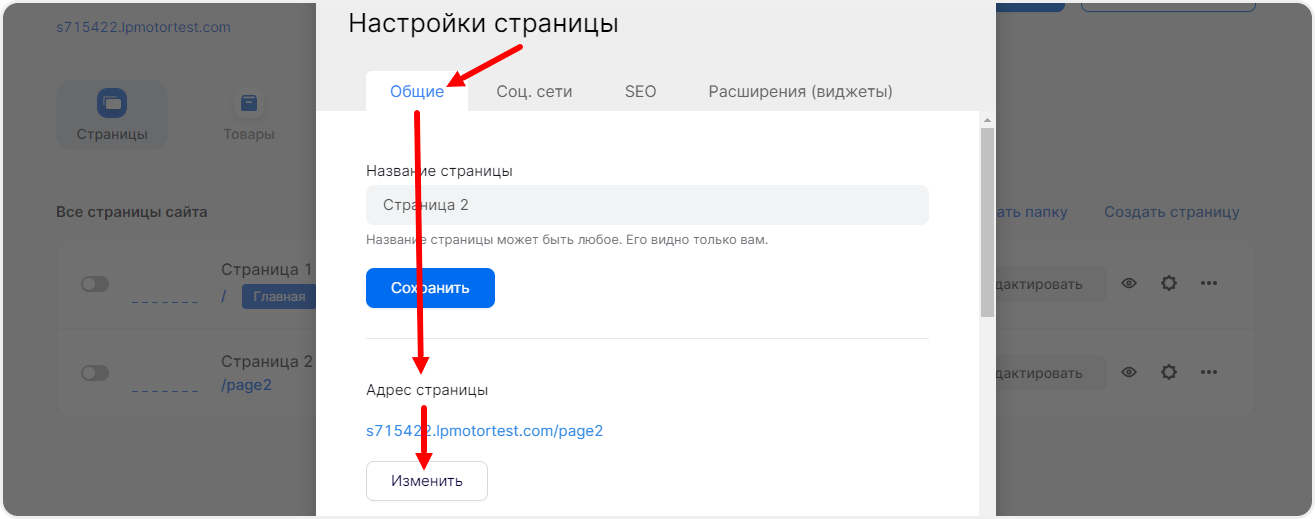Open the s715422.lpmotortest.com/page2 link
Screen dimensions: 1315x519
[x=484, y=431]
